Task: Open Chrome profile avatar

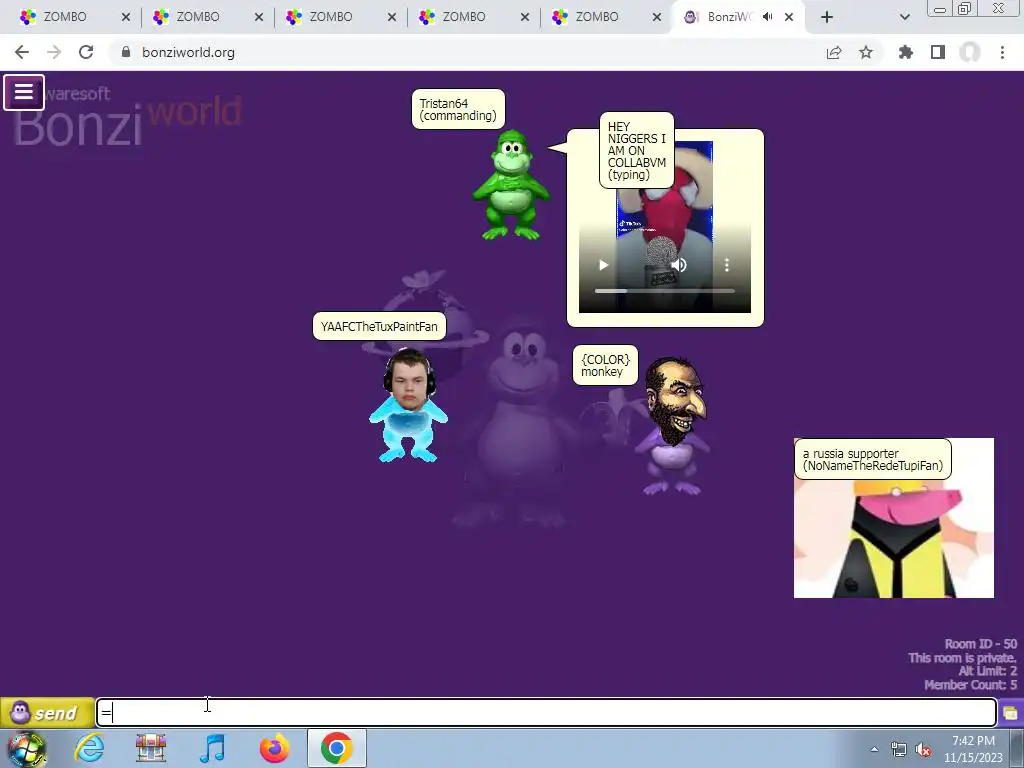Action: tap(970, 52)
